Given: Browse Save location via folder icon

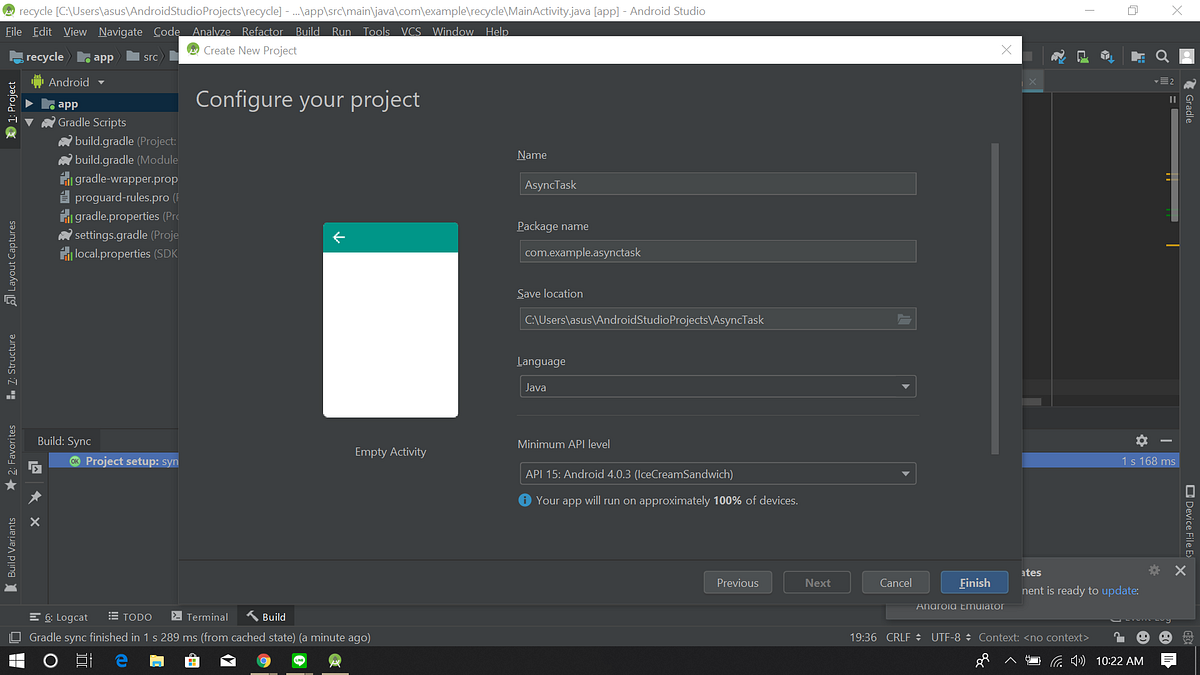Looking at the screenshot, I should [905, 318].
